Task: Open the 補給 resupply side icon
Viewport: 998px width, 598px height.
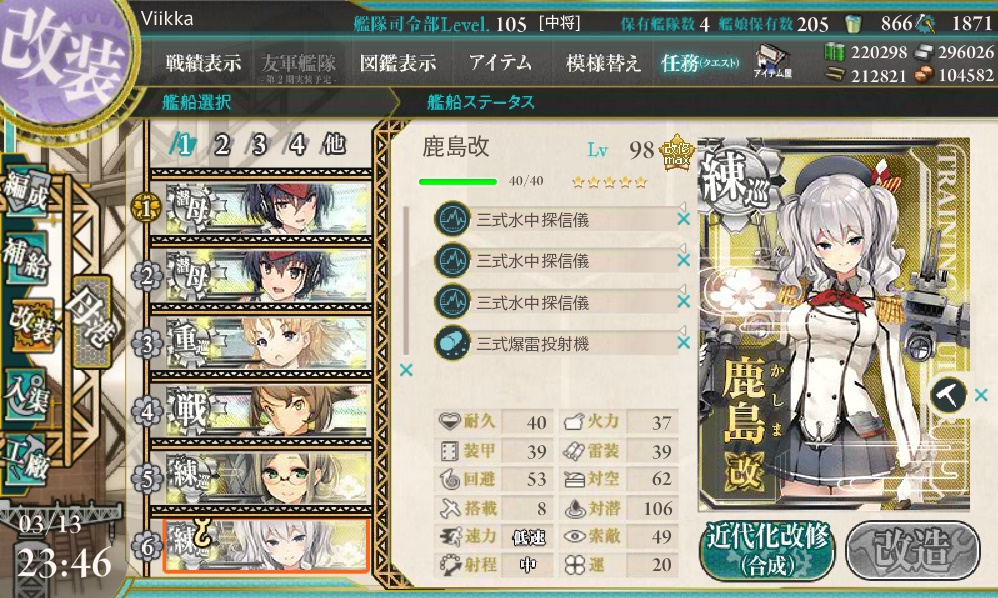Action: point(26,257)
